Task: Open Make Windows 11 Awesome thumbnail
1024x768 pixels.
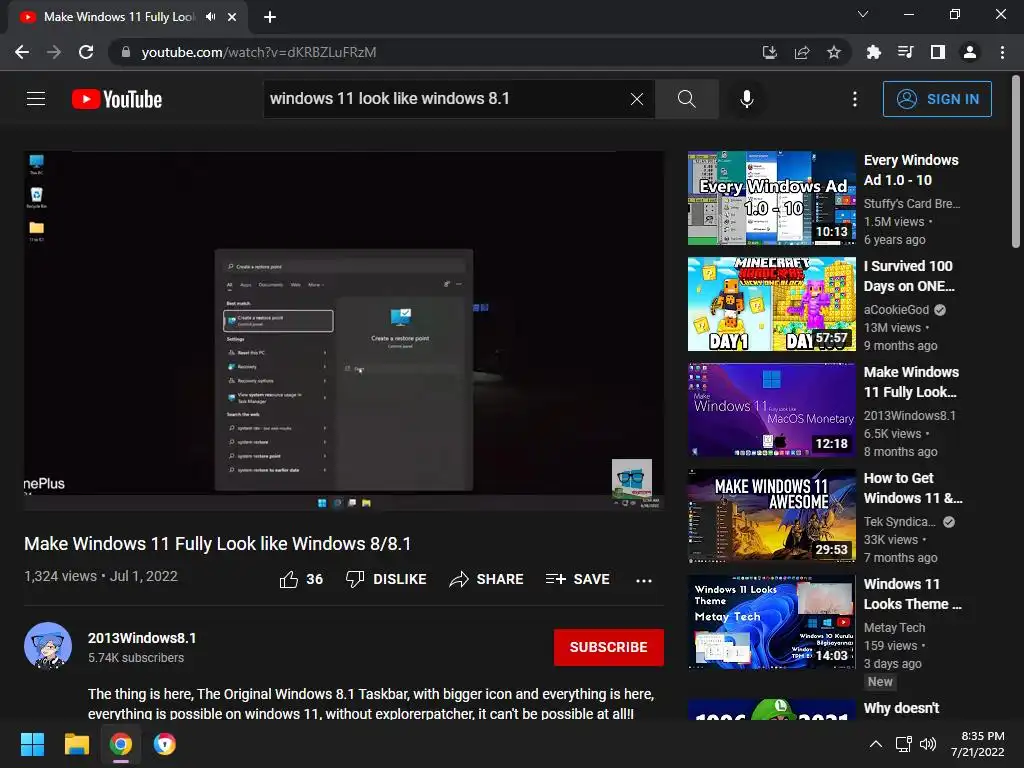Action: (x=771, y=516)
